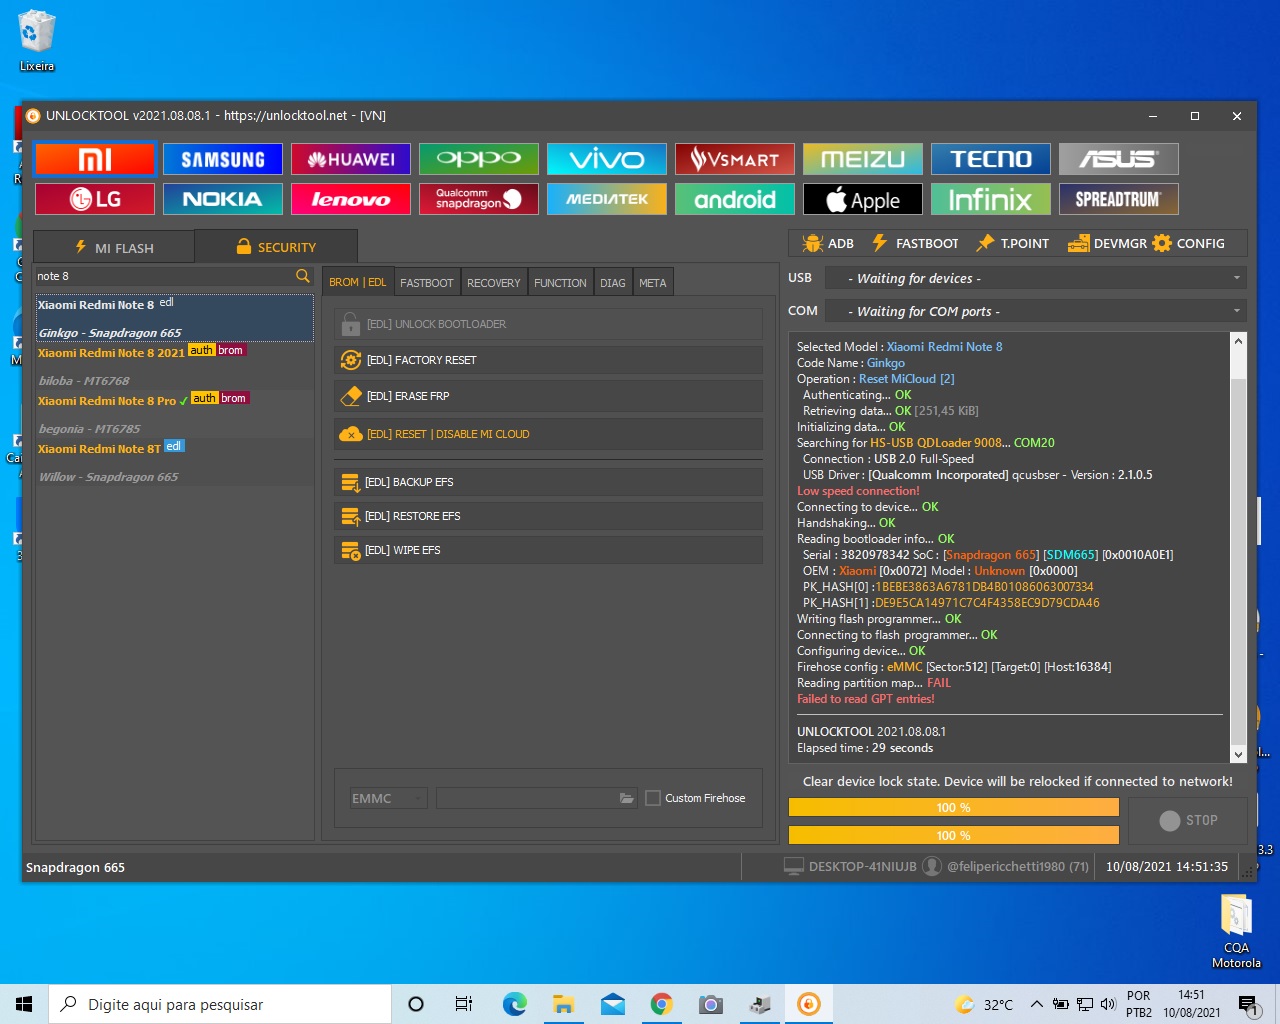Screen dimensions: 1280x1024
Task: Run [EDL] ERASE FRP
Action: [548, 396]
